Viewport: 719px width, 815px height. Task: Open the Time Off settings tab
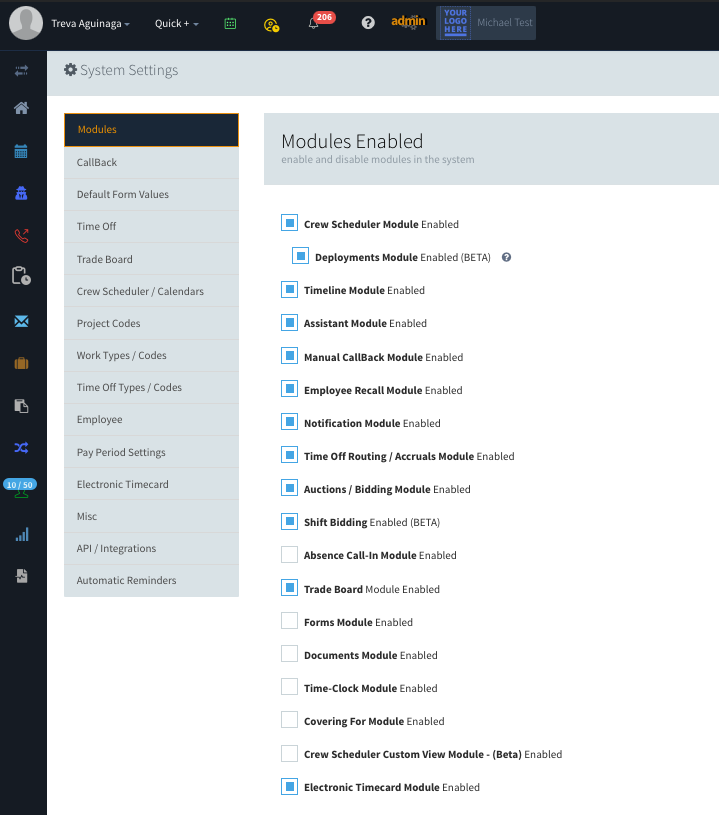click(151, 227)
